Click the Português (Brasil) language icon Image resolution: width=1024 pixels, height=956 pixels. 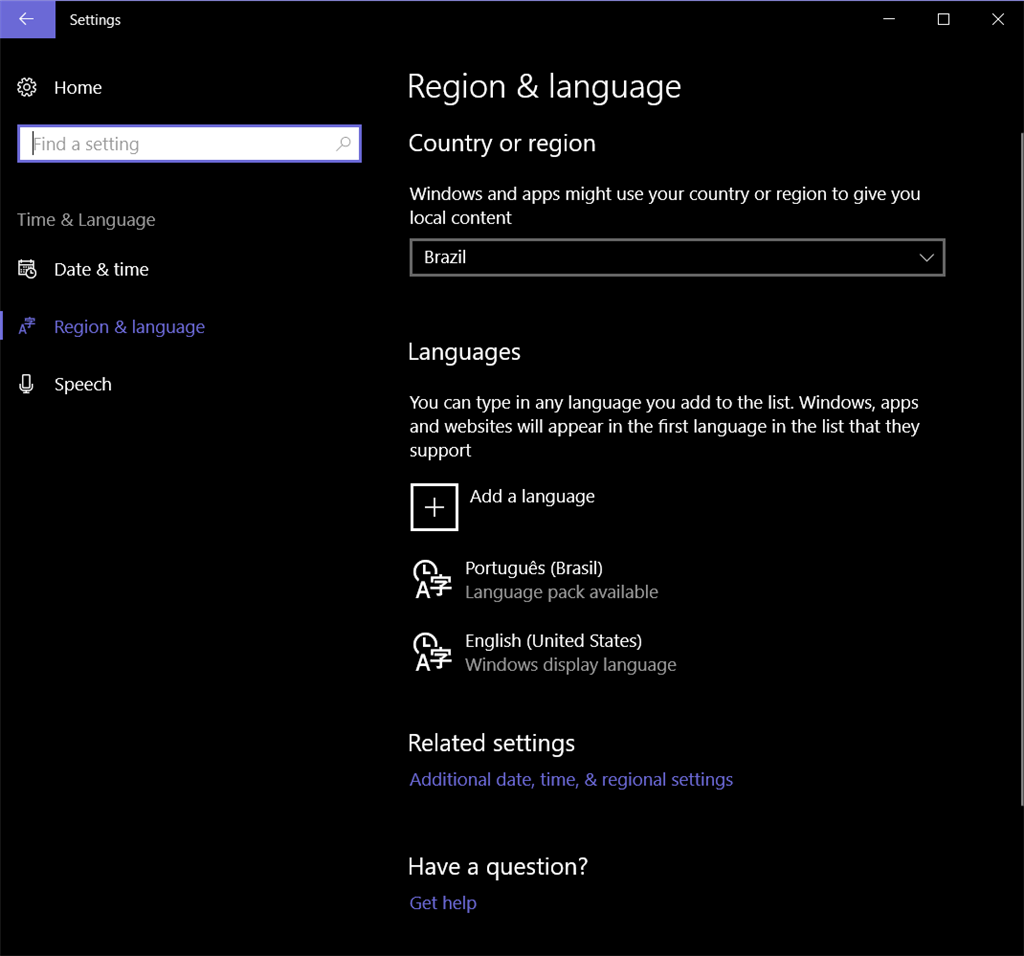coord(432,579)
